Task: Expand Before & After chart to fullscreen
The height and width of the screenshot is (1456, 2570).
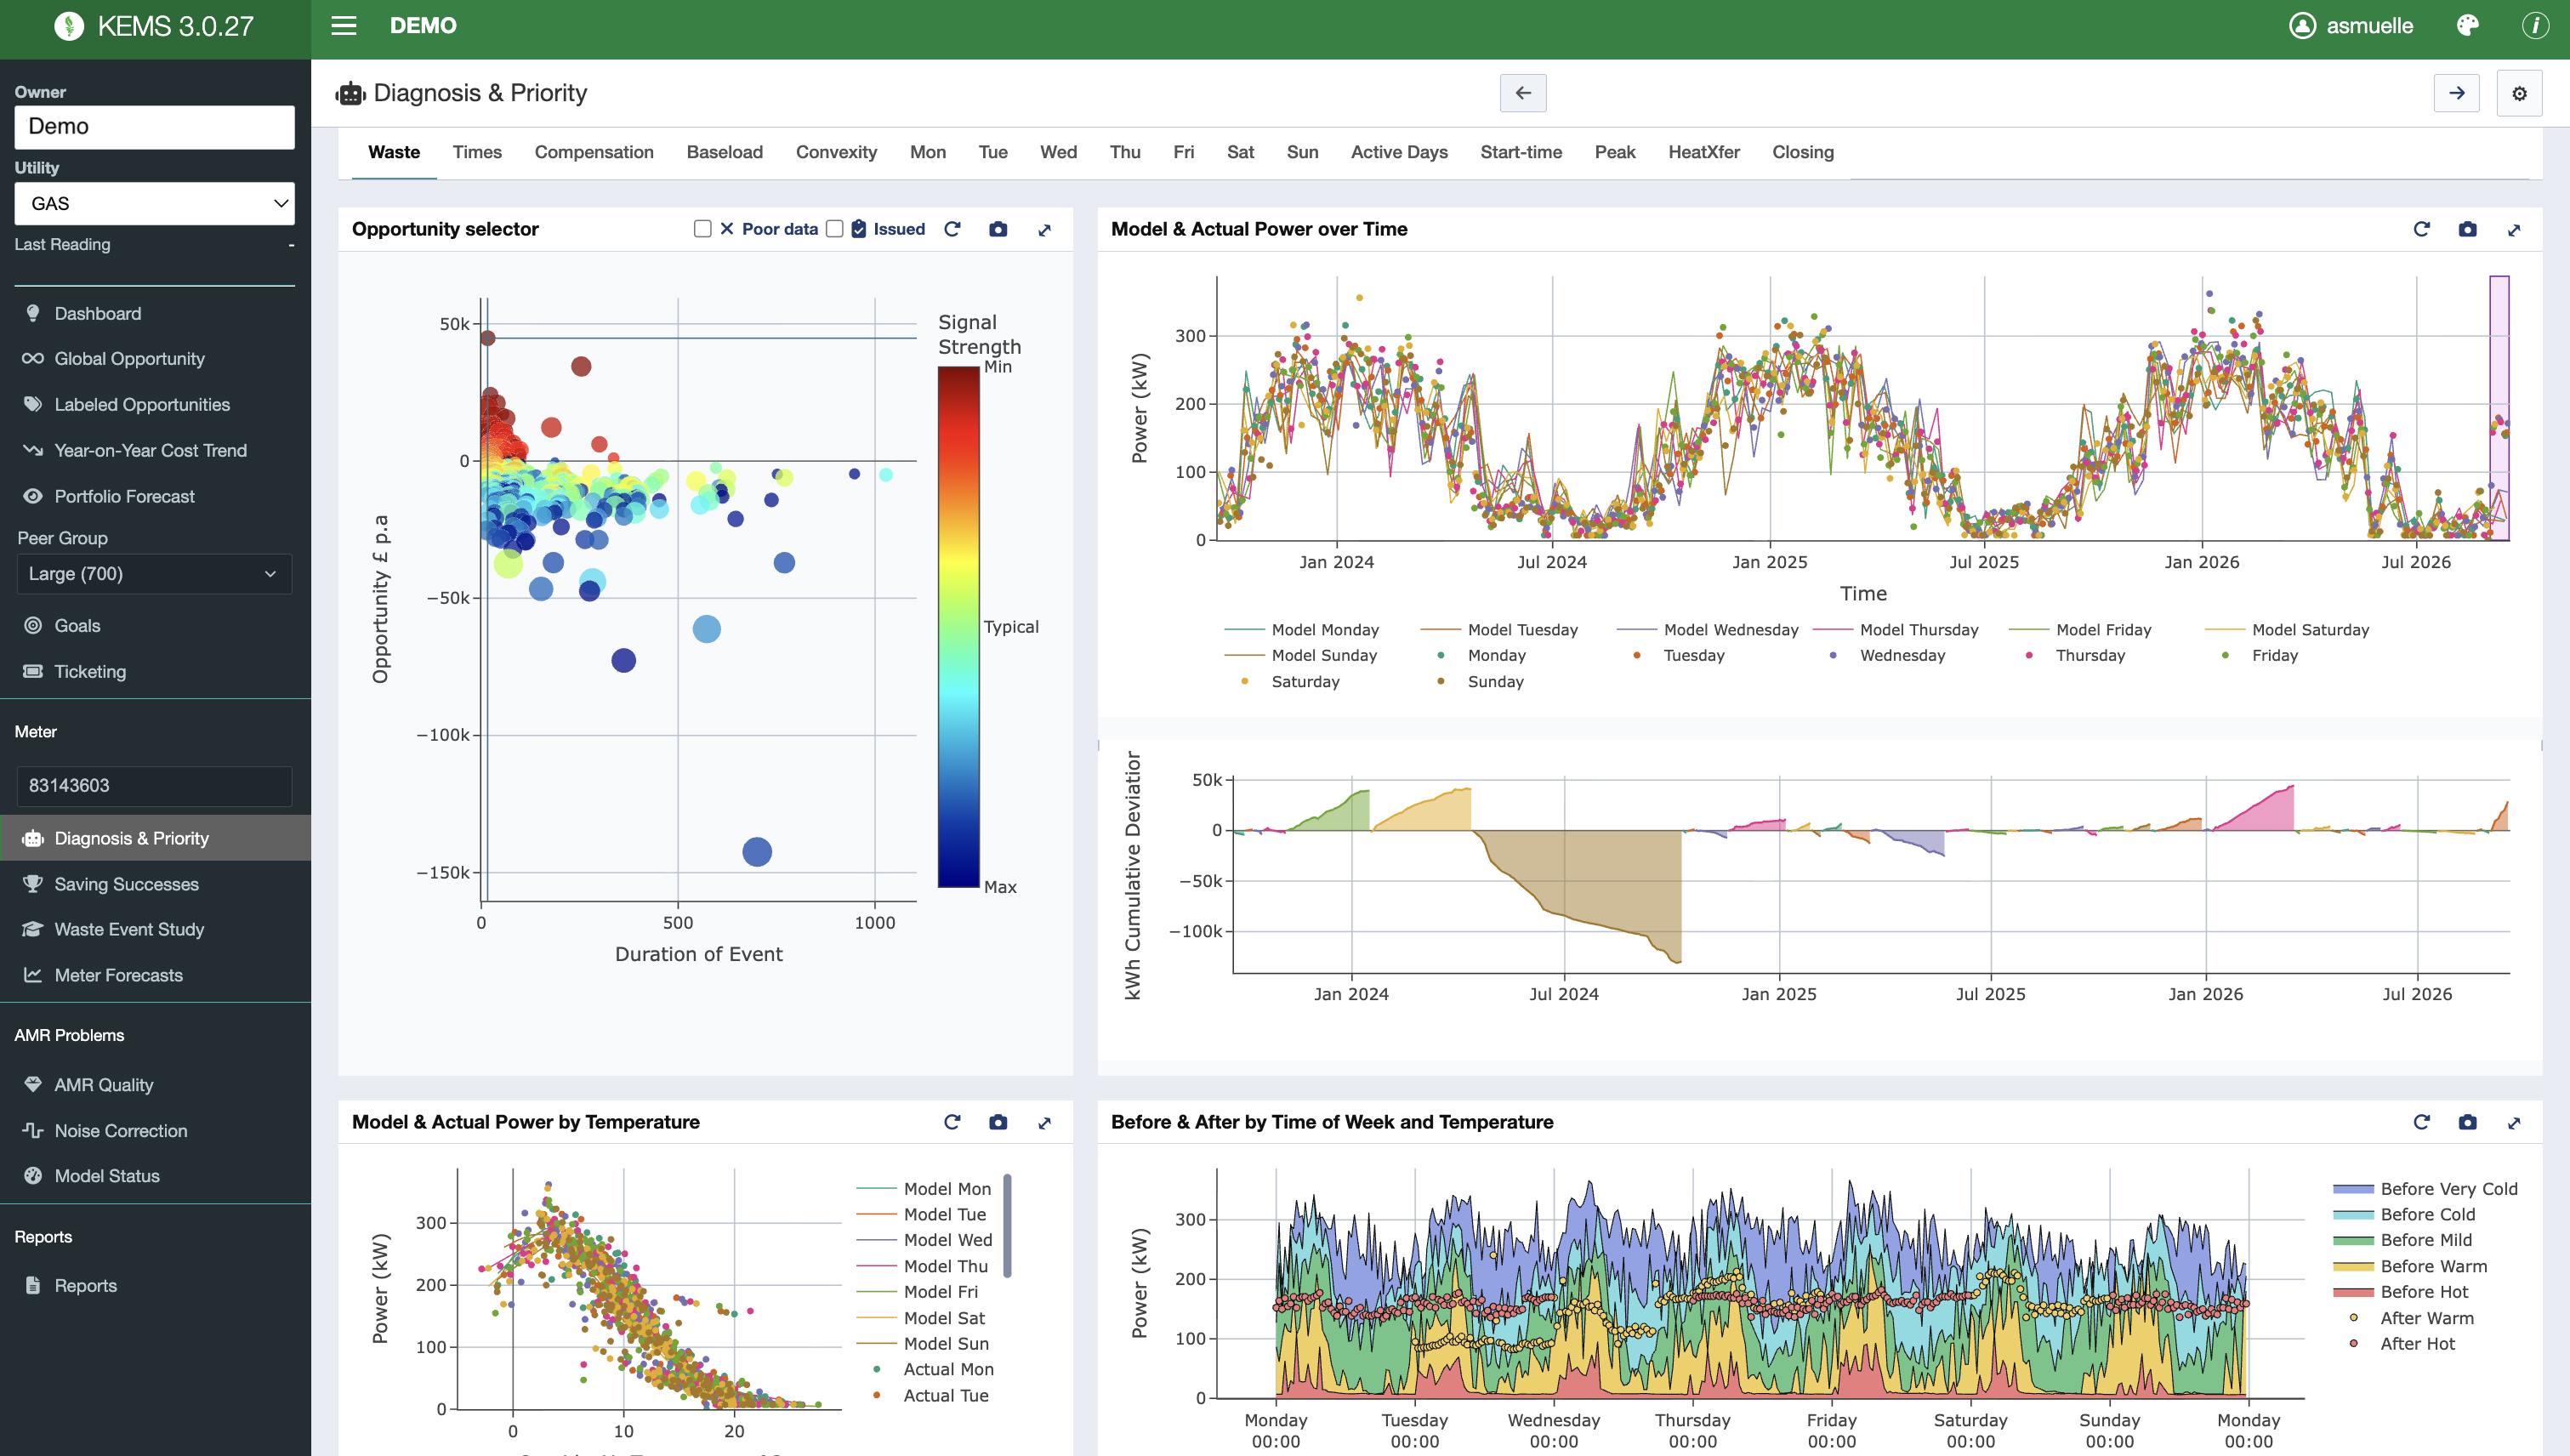Action: [2514, 1123]
